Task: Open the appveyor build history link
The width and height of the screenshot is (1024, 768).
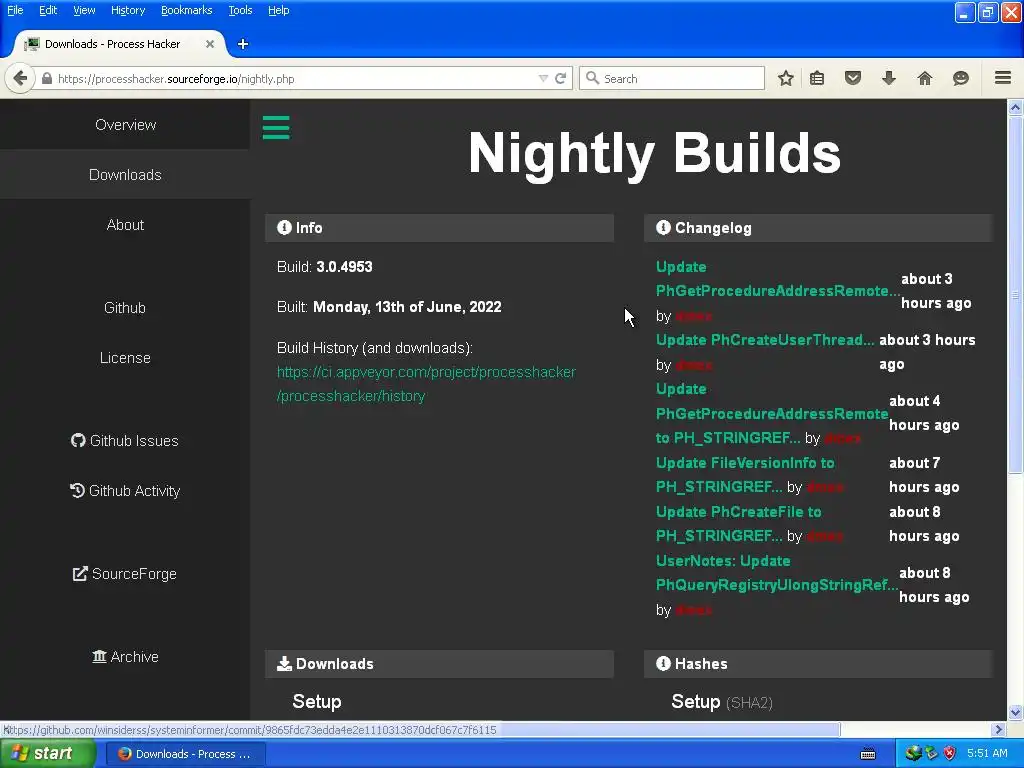Action: click(426, 384)
